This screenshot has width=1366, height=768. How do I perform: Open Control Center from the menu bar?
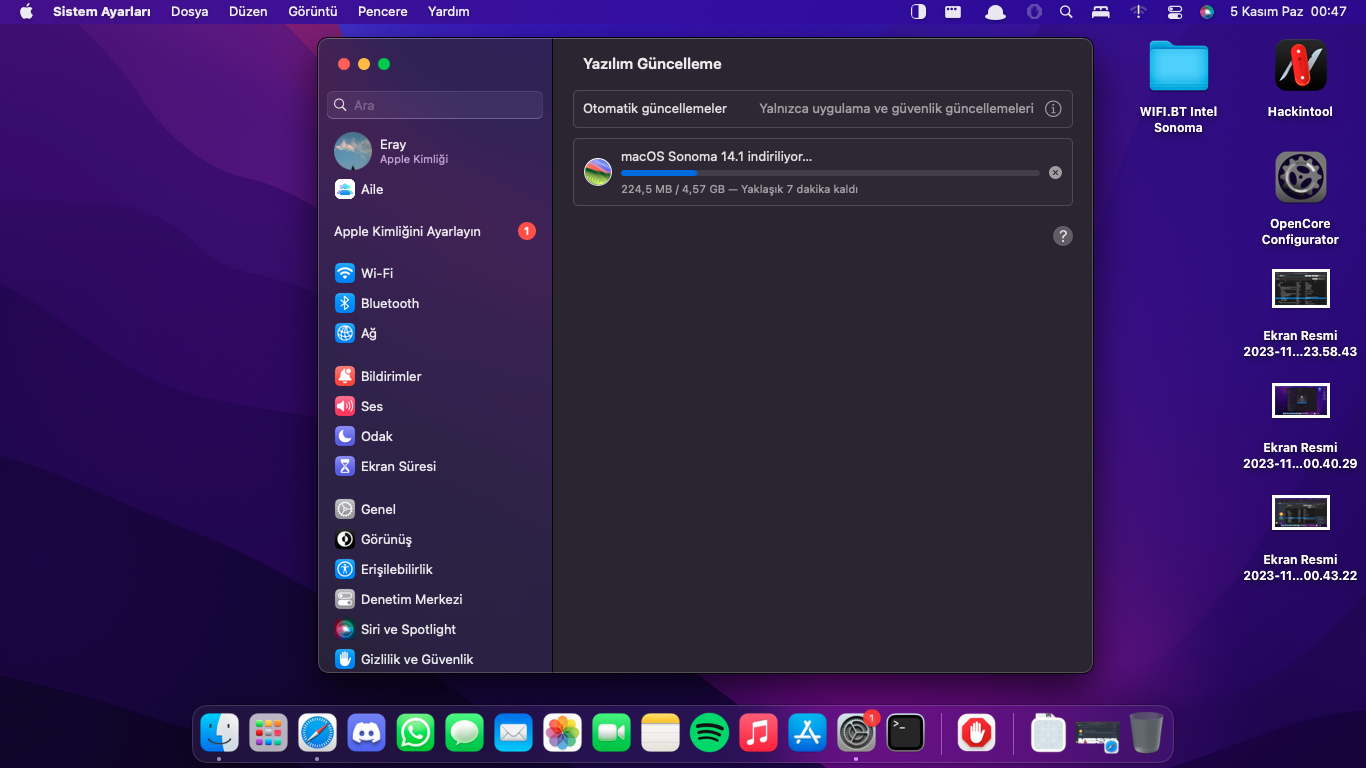point(1174,12)
